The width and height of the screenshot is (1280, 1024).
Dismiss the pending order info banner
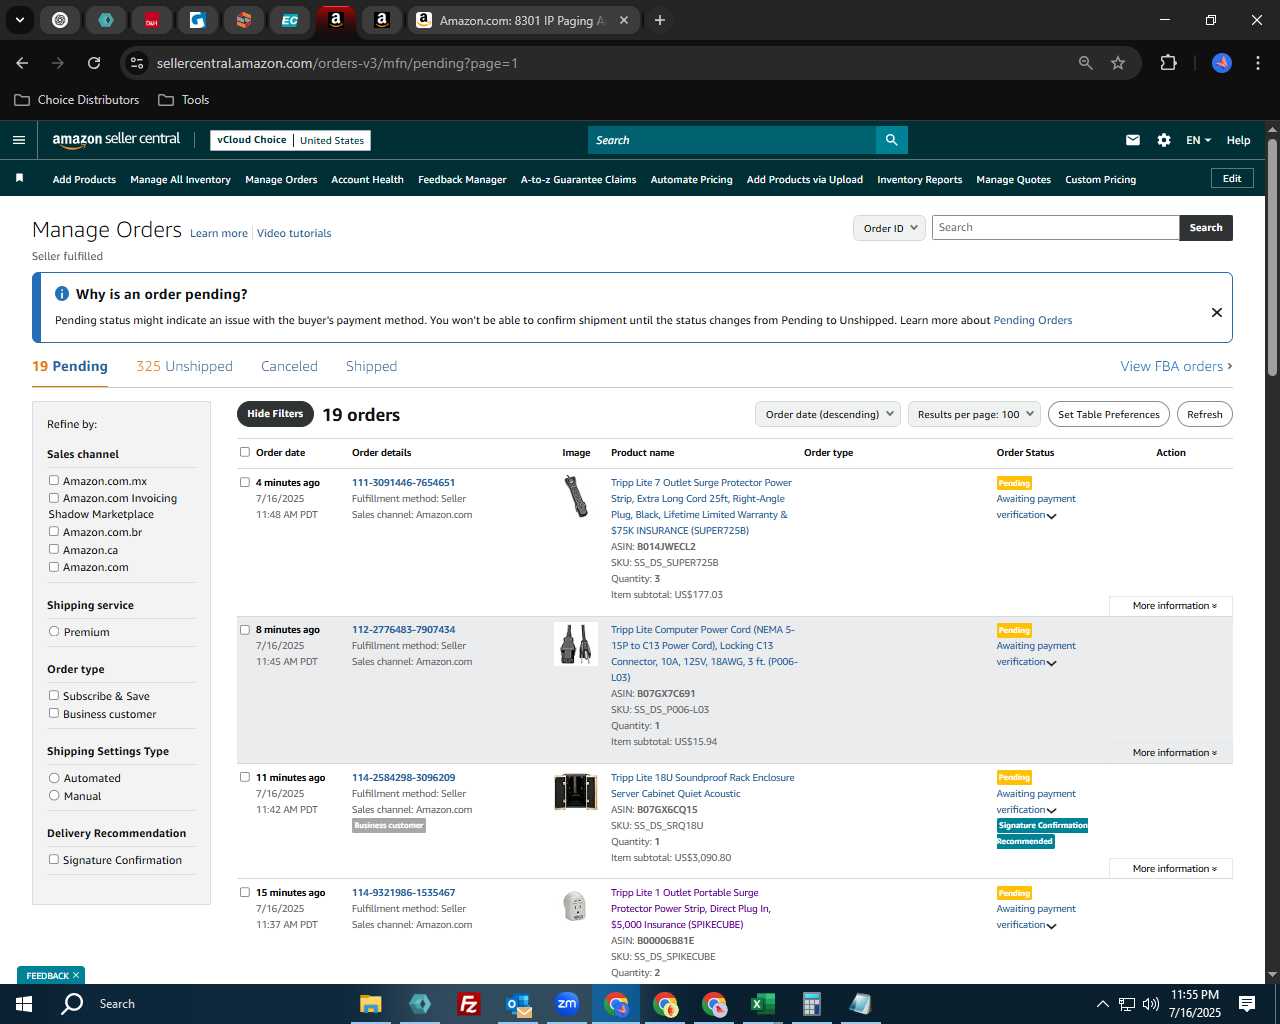pyautogui.click(x=1217, y=312)
